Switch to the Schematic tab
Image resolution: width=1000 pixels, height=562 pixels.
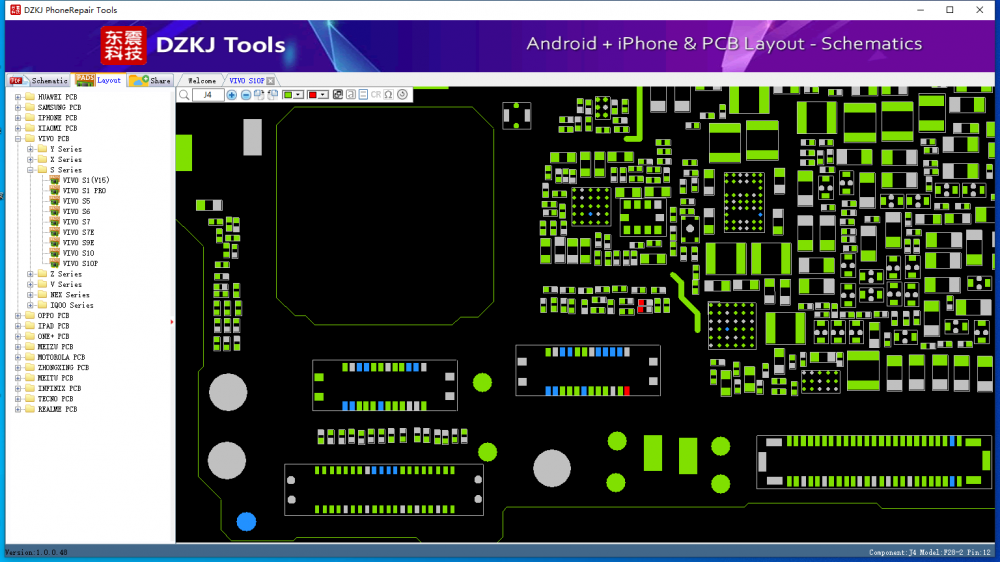point(39,80)
